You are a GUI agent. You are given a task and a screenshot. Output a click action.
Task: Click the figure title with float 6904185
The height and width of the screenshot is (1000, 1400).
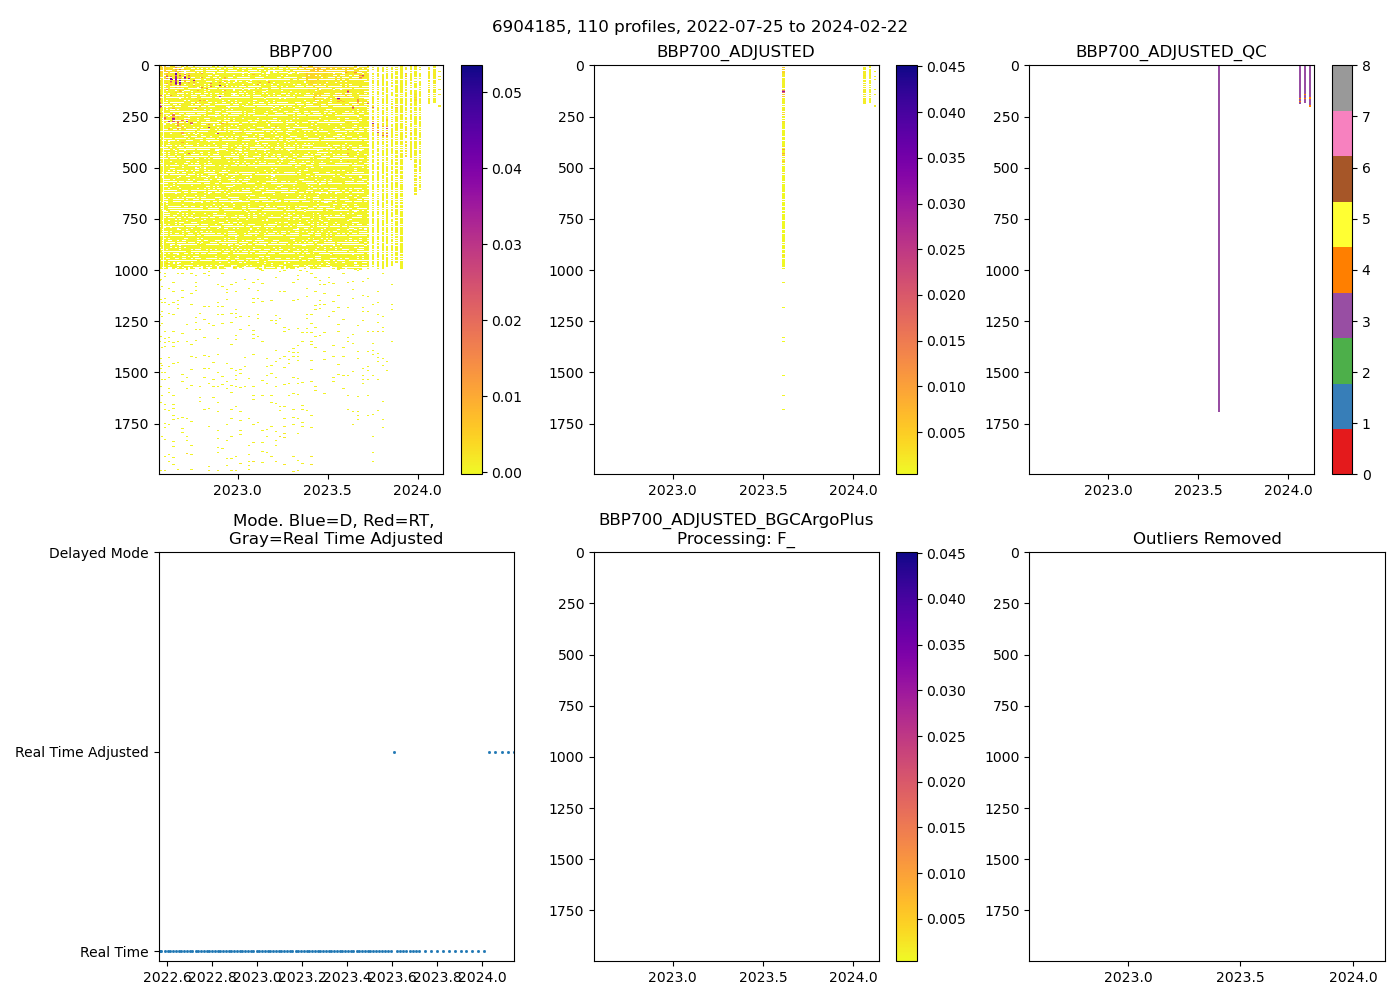coord(699,27)
